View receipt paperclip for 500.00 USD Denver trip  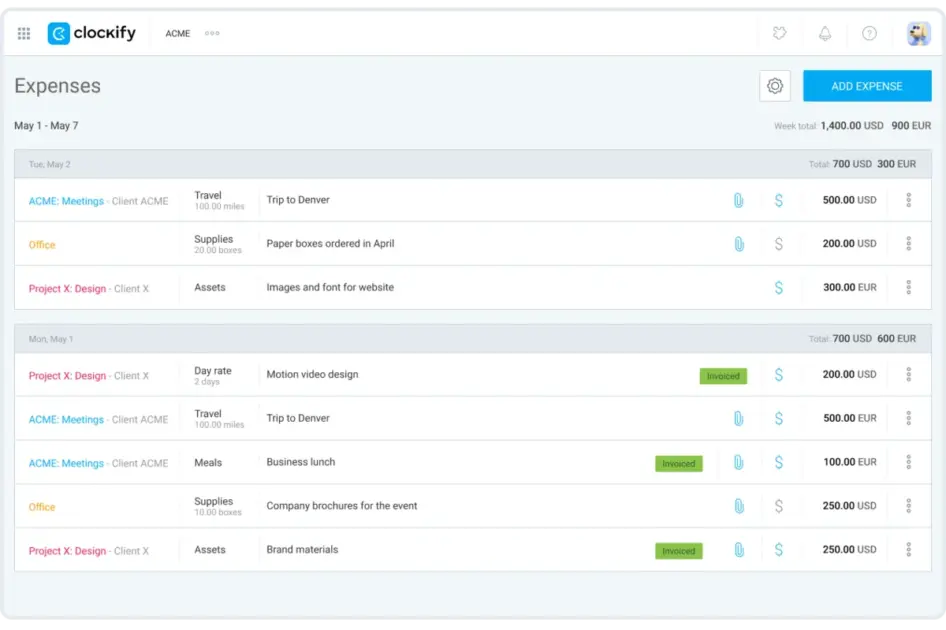[x=738, y=200]
